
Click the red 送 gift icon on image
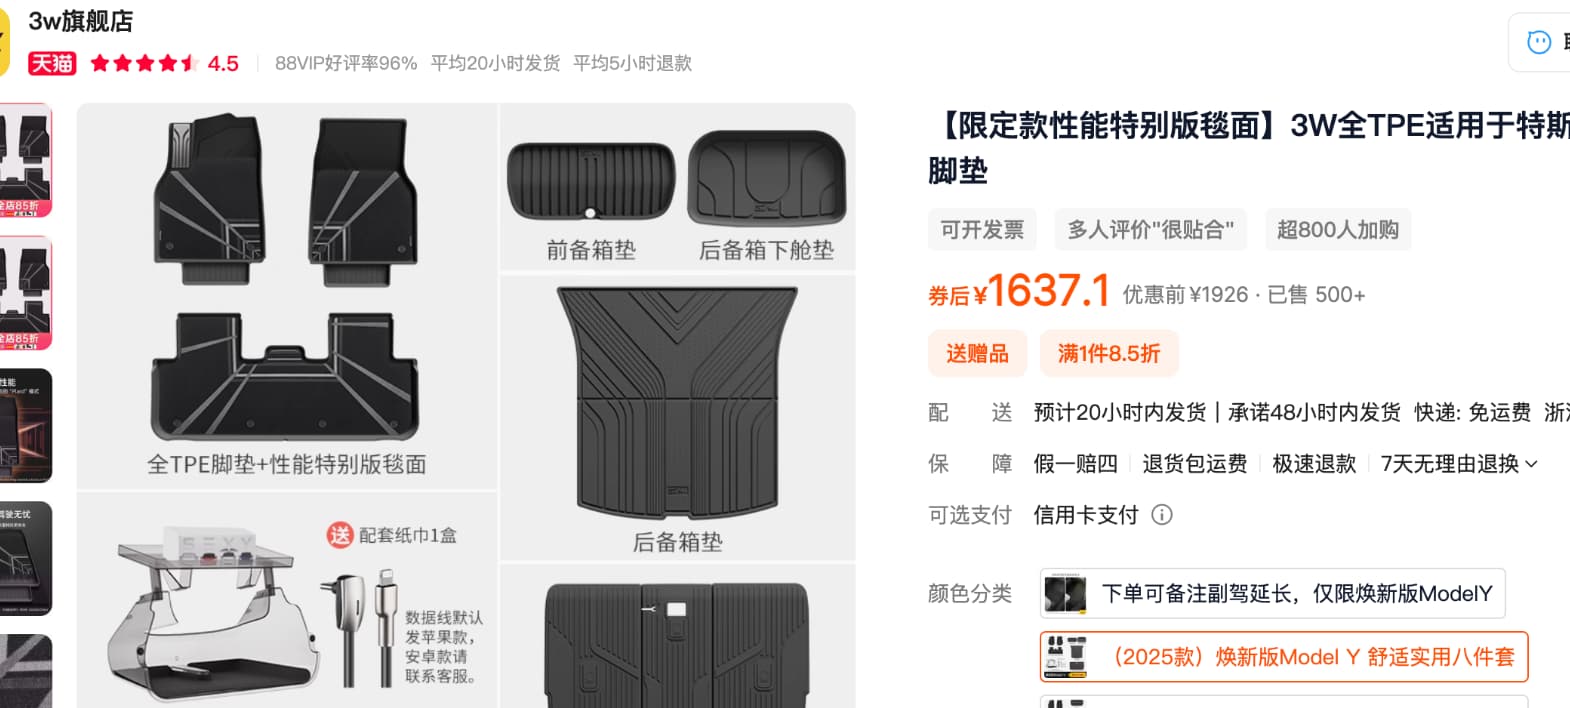[x=340, y=535]
